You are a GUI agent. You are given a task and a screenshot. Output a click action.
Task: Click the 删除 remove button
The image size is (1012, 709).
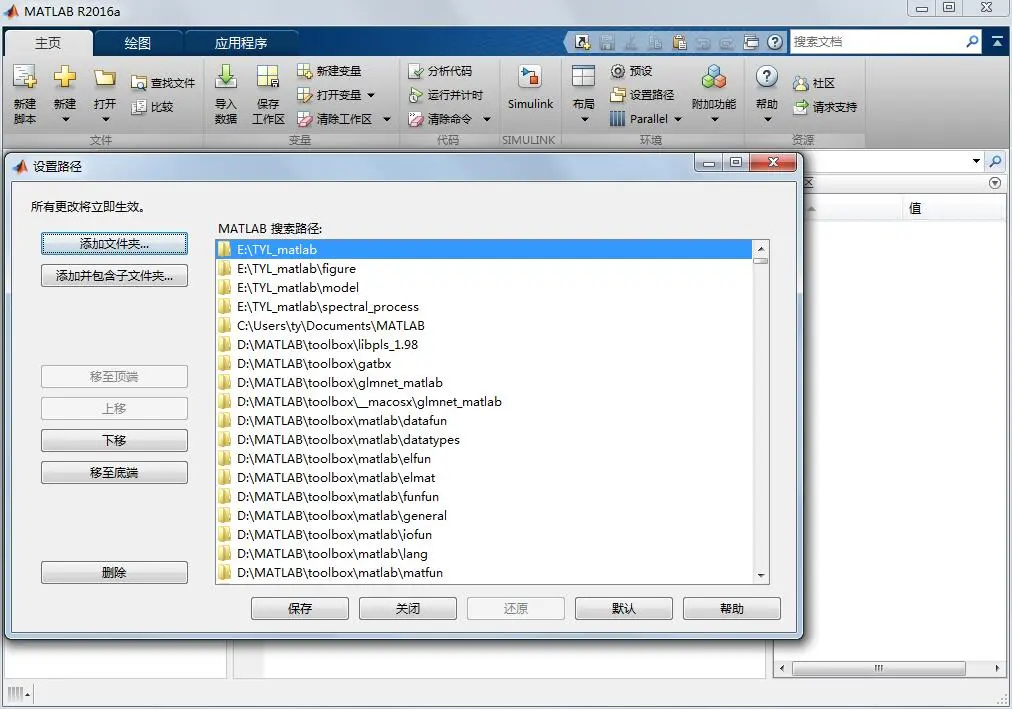(x=114, y=572)
